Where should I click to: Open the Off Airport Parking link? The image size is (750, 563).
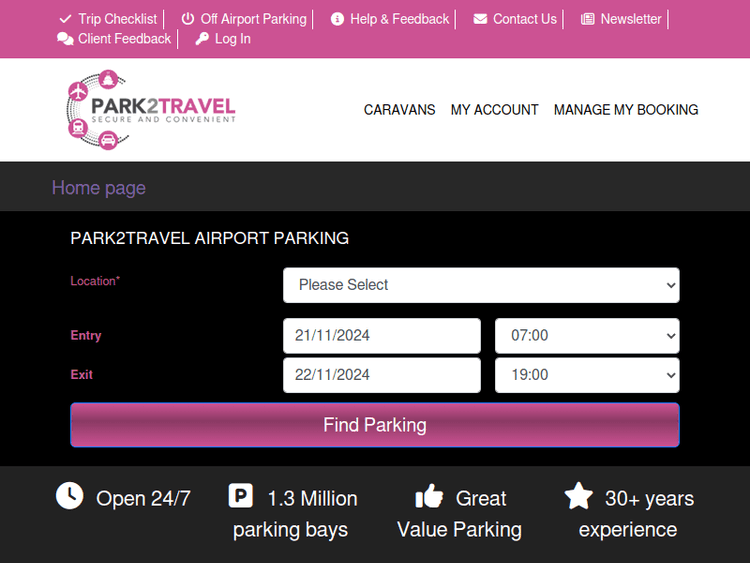coord(254,19)
